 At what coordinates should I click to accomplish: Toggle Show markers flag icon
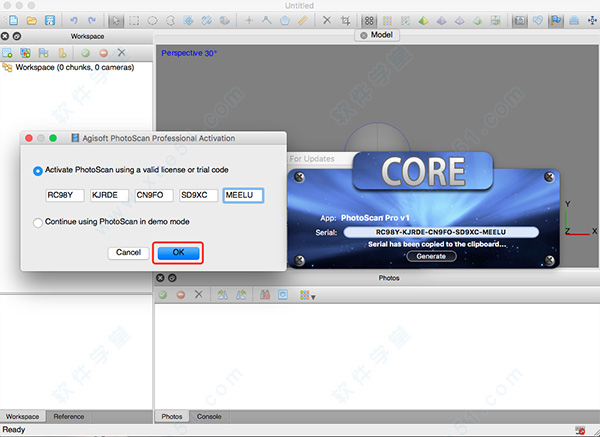(556, 20)
